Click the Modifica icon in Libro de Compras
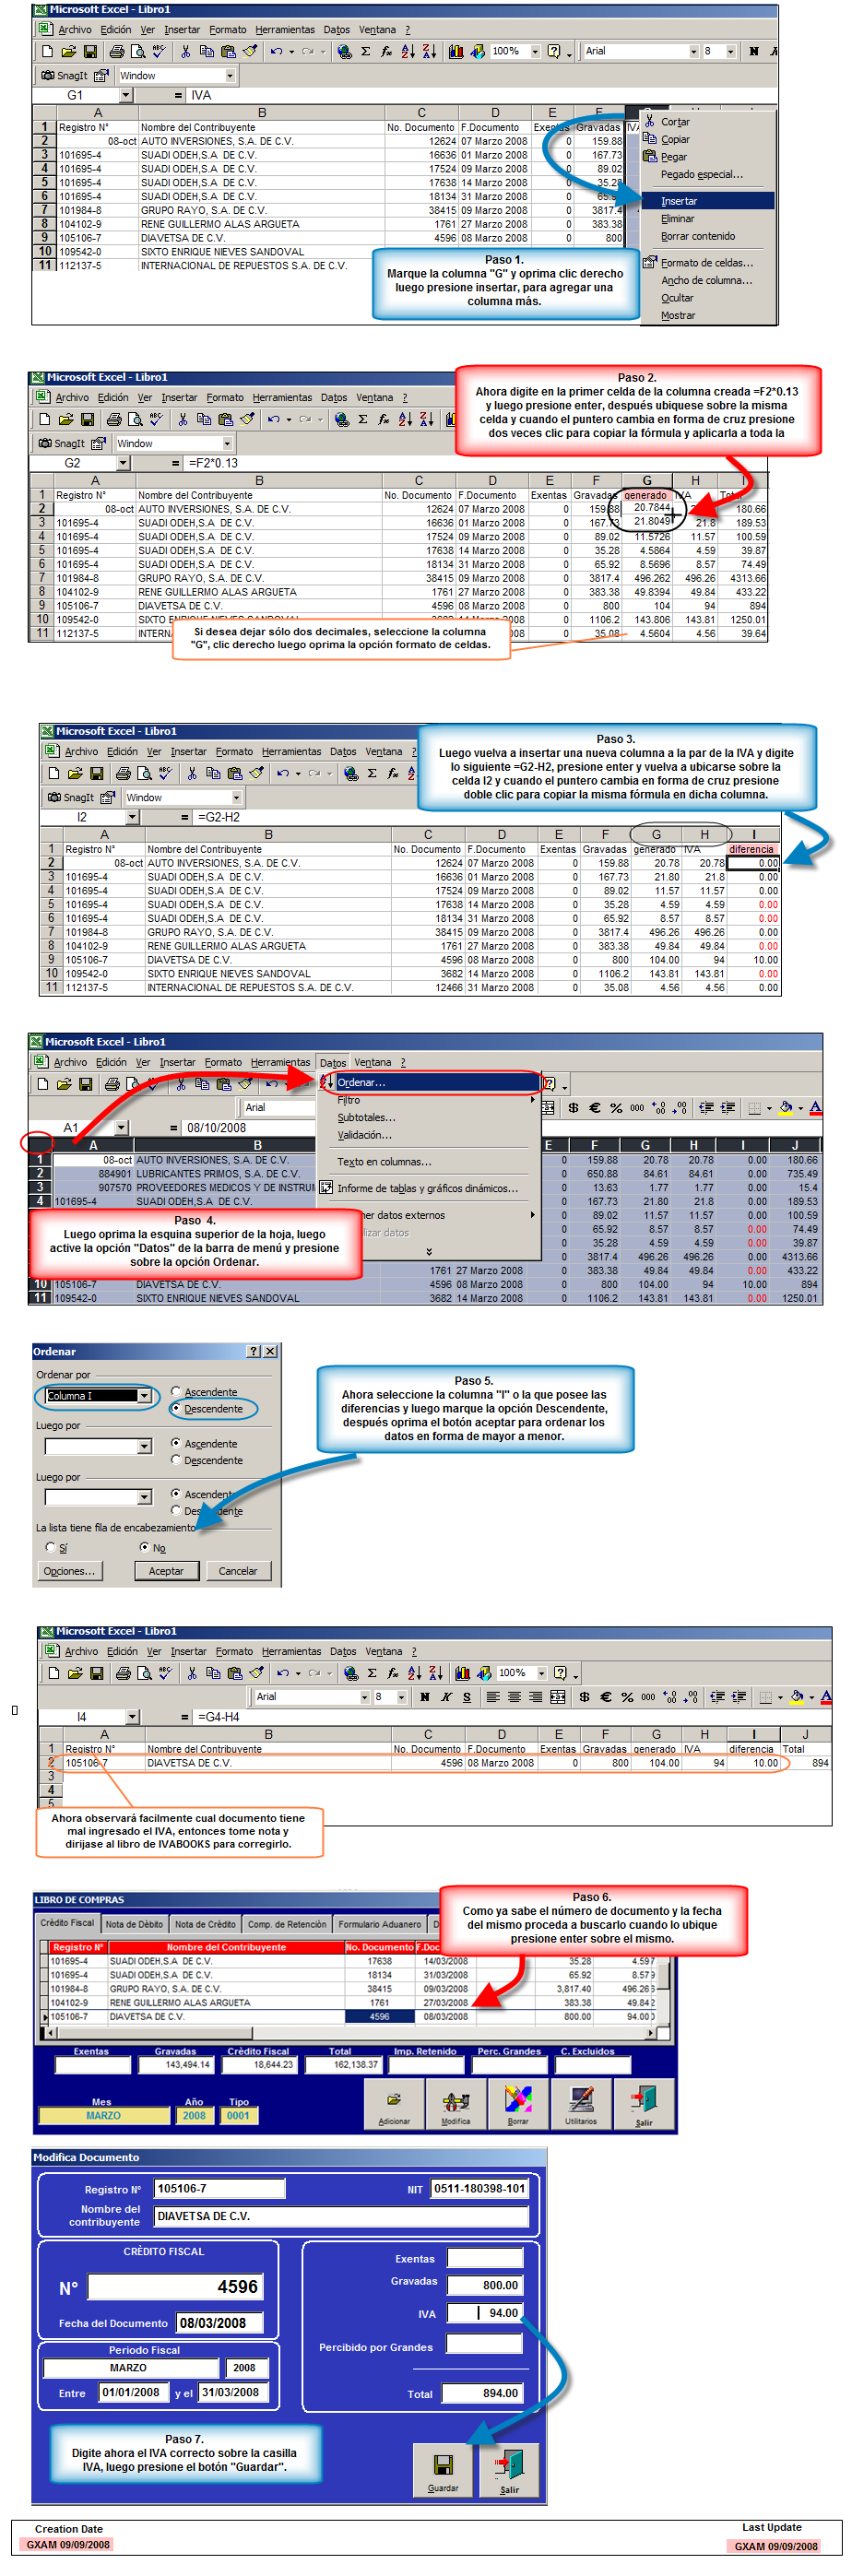 [456, 2105]
